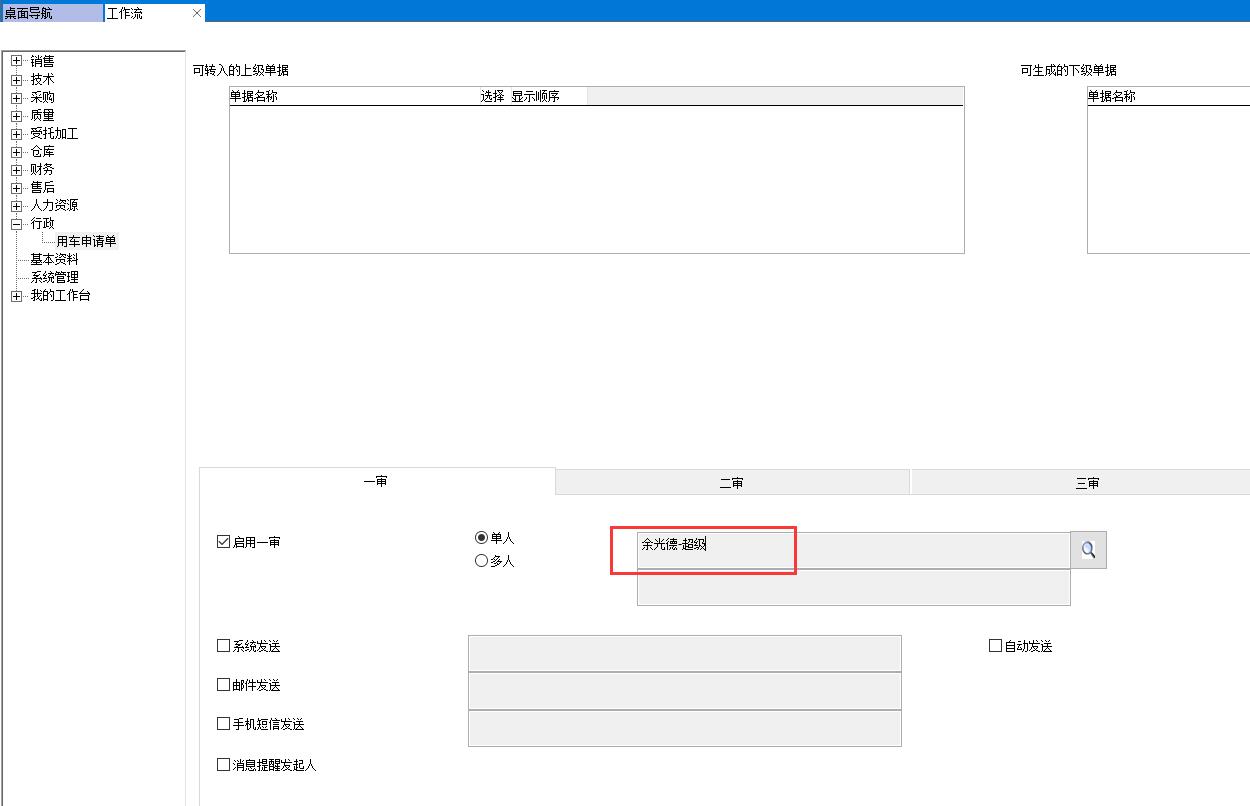Image resolution: width=1250 pixels, height=806 pixels.
Task: Open 系统管理 in the navigation tree
Action: coord(54,277)
